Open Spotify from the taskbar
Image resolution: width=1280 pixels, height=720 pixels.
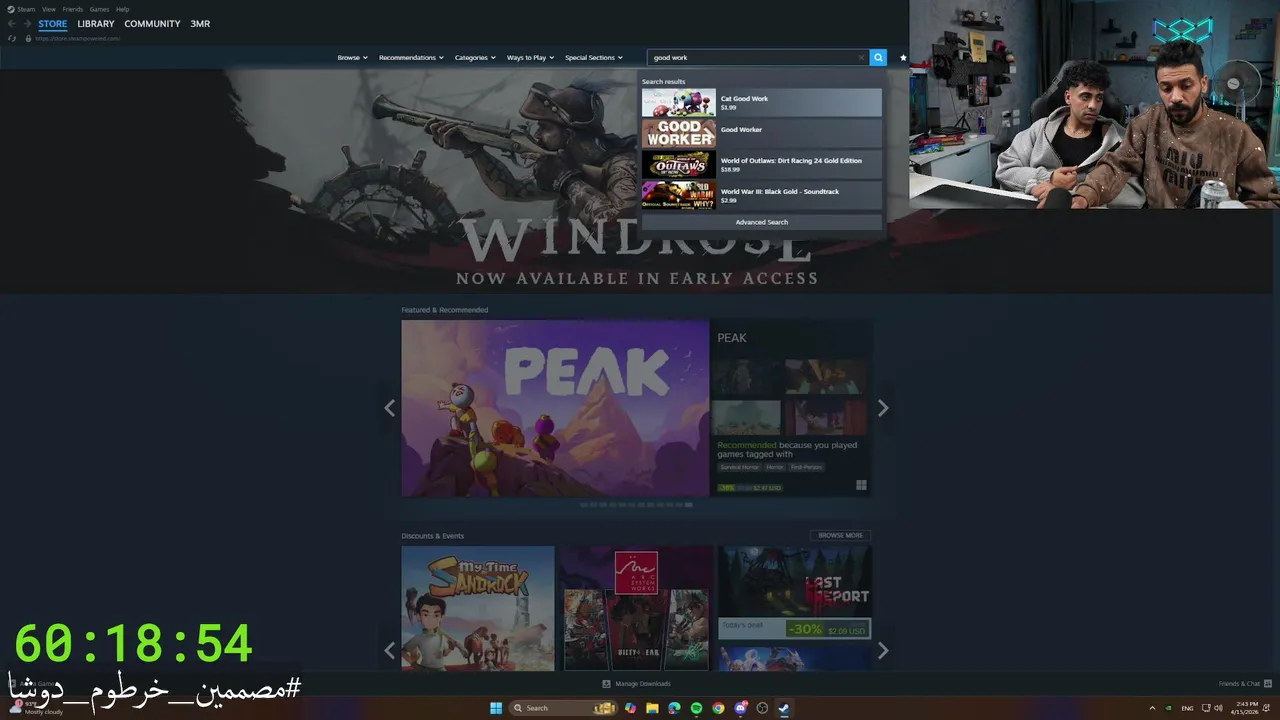[x=696, y=708]
